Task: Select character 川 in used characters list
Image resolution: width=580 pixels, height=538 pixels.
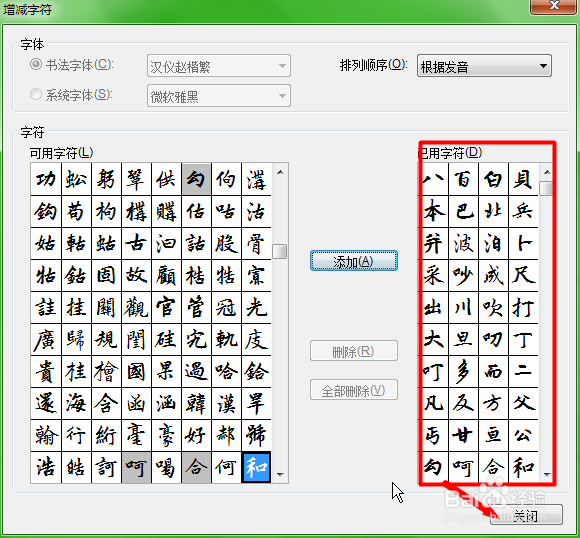Action: pyautogui.click(x=463, y=307)
